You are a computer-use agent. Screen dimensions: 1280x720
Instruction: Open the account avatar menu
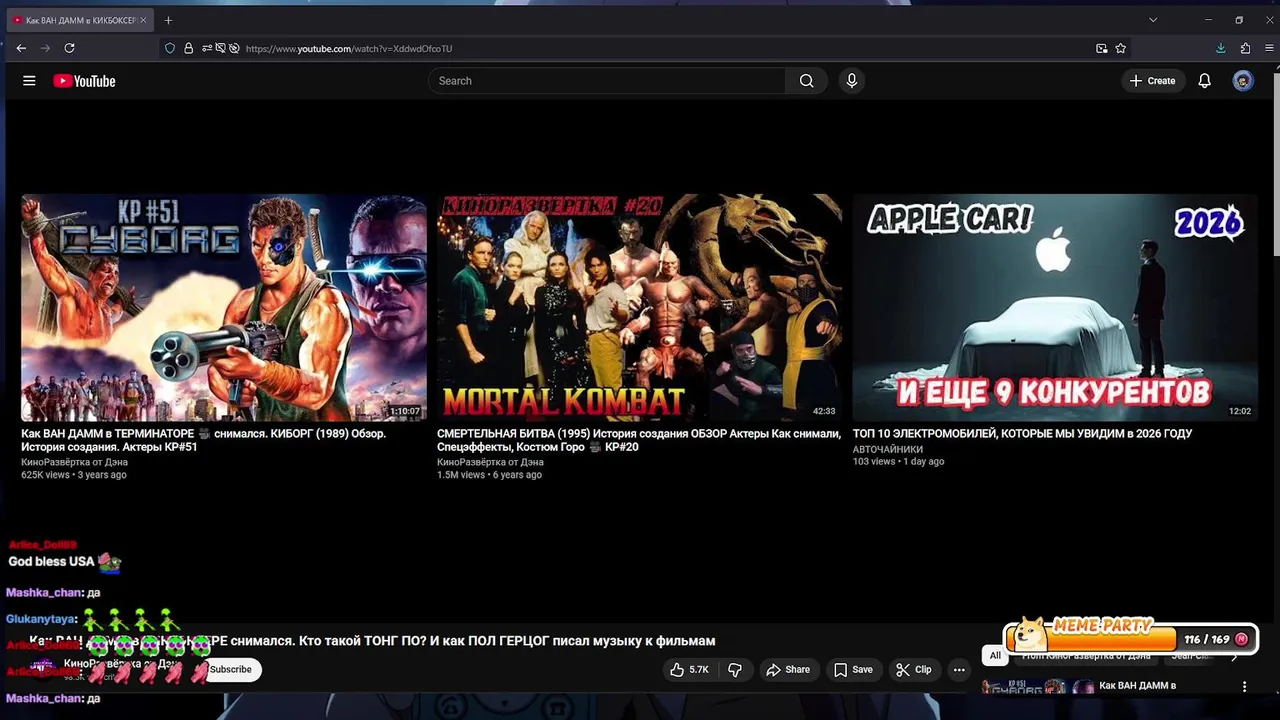pyautogui.click(x=1243, y=81)
